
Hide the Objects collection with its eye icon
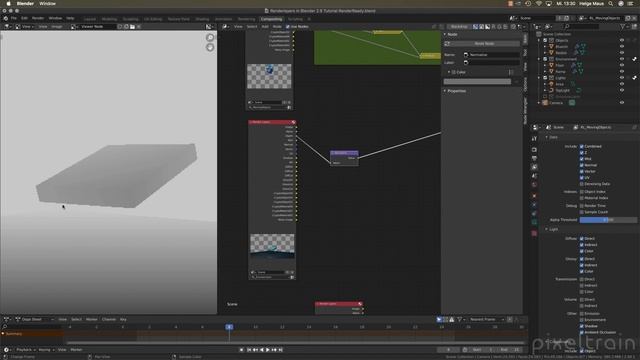click(x=622, y=40)
